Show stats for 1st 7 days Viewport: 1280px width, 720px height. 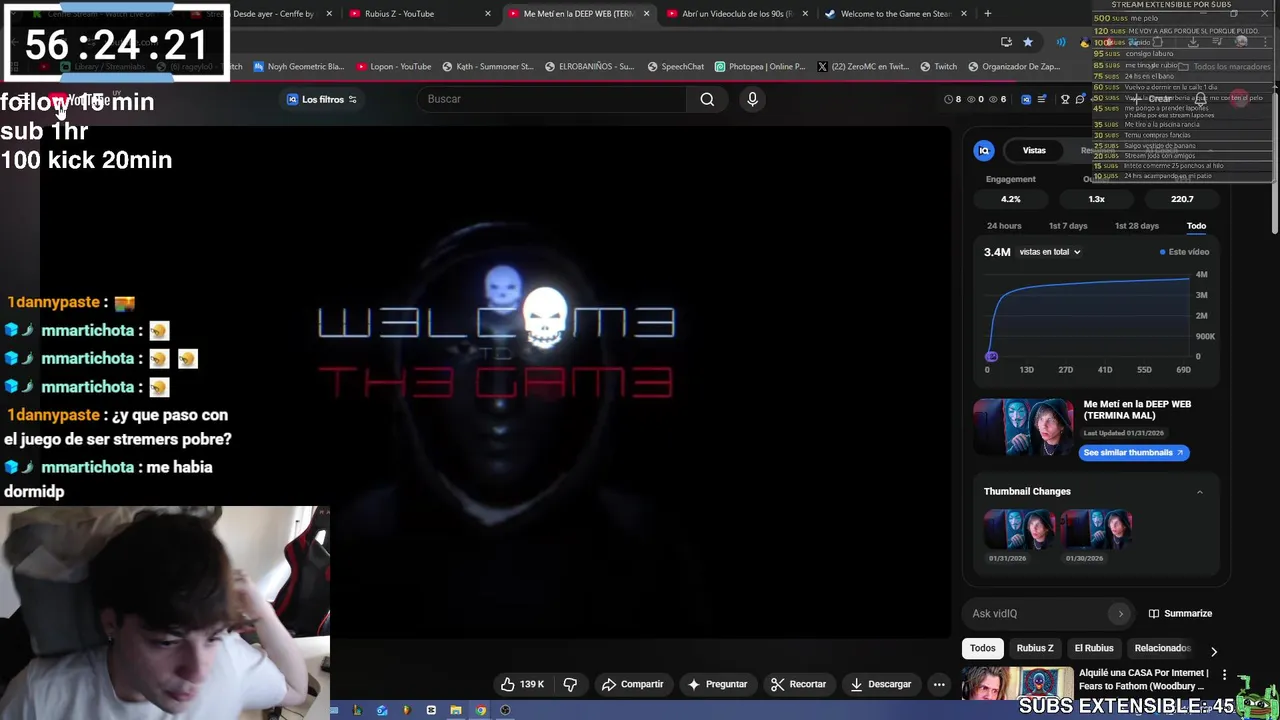1068,226
